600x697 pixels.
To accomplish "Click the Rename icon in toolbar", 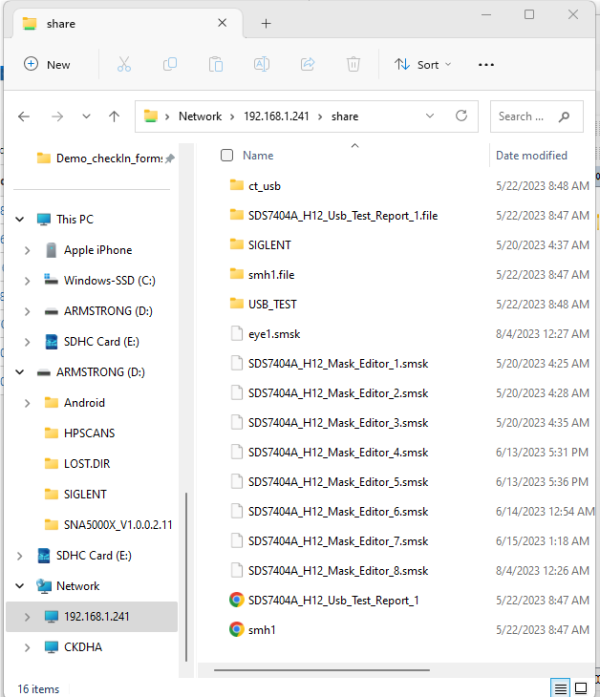I will click(x=261, y=64).
